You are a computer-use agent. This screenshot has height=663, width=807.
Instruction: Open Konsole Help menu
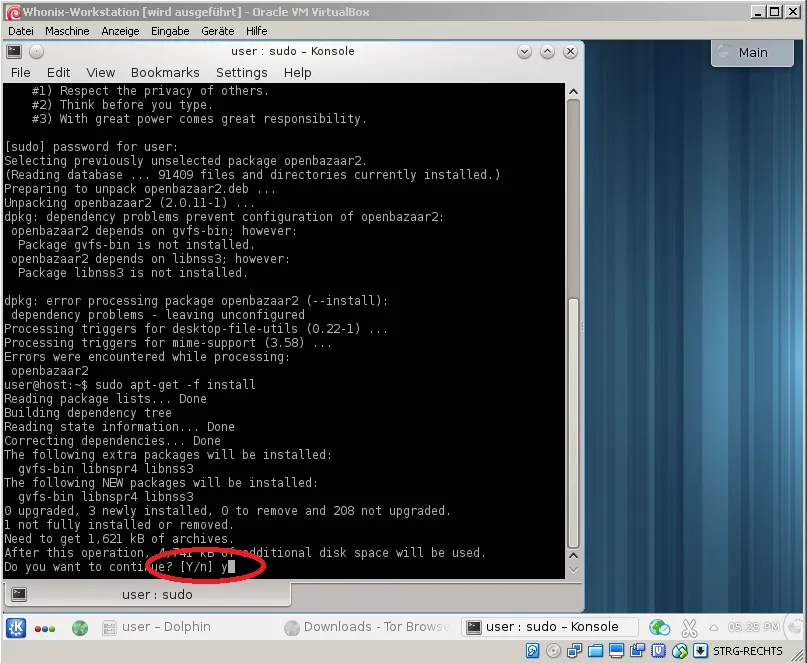[297, 73]
